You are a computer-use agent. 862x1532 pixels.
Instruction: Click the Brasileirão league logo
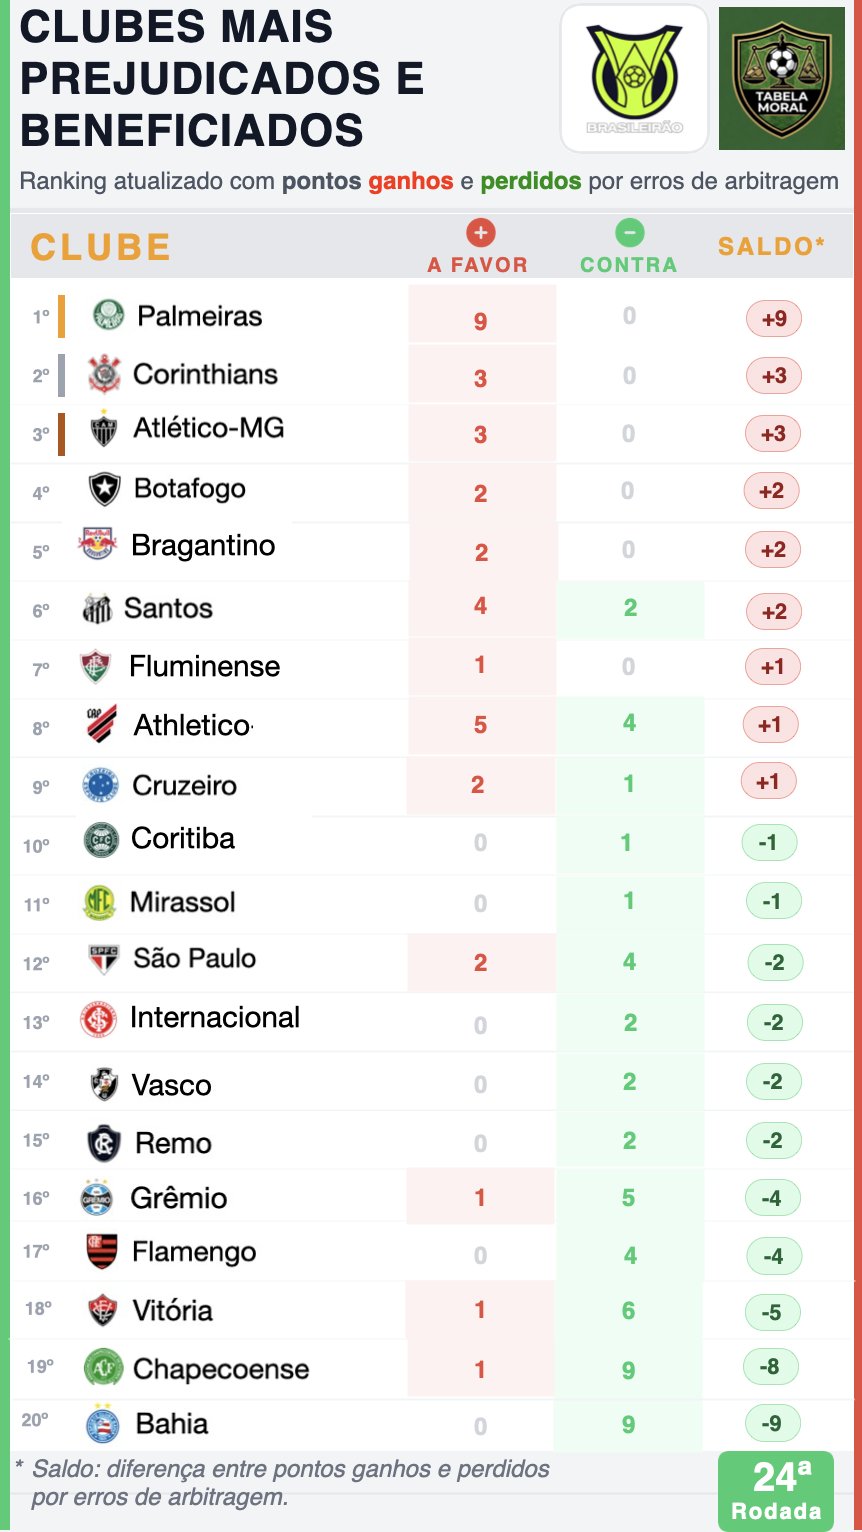pyautogui.click(x=634, y=79)
